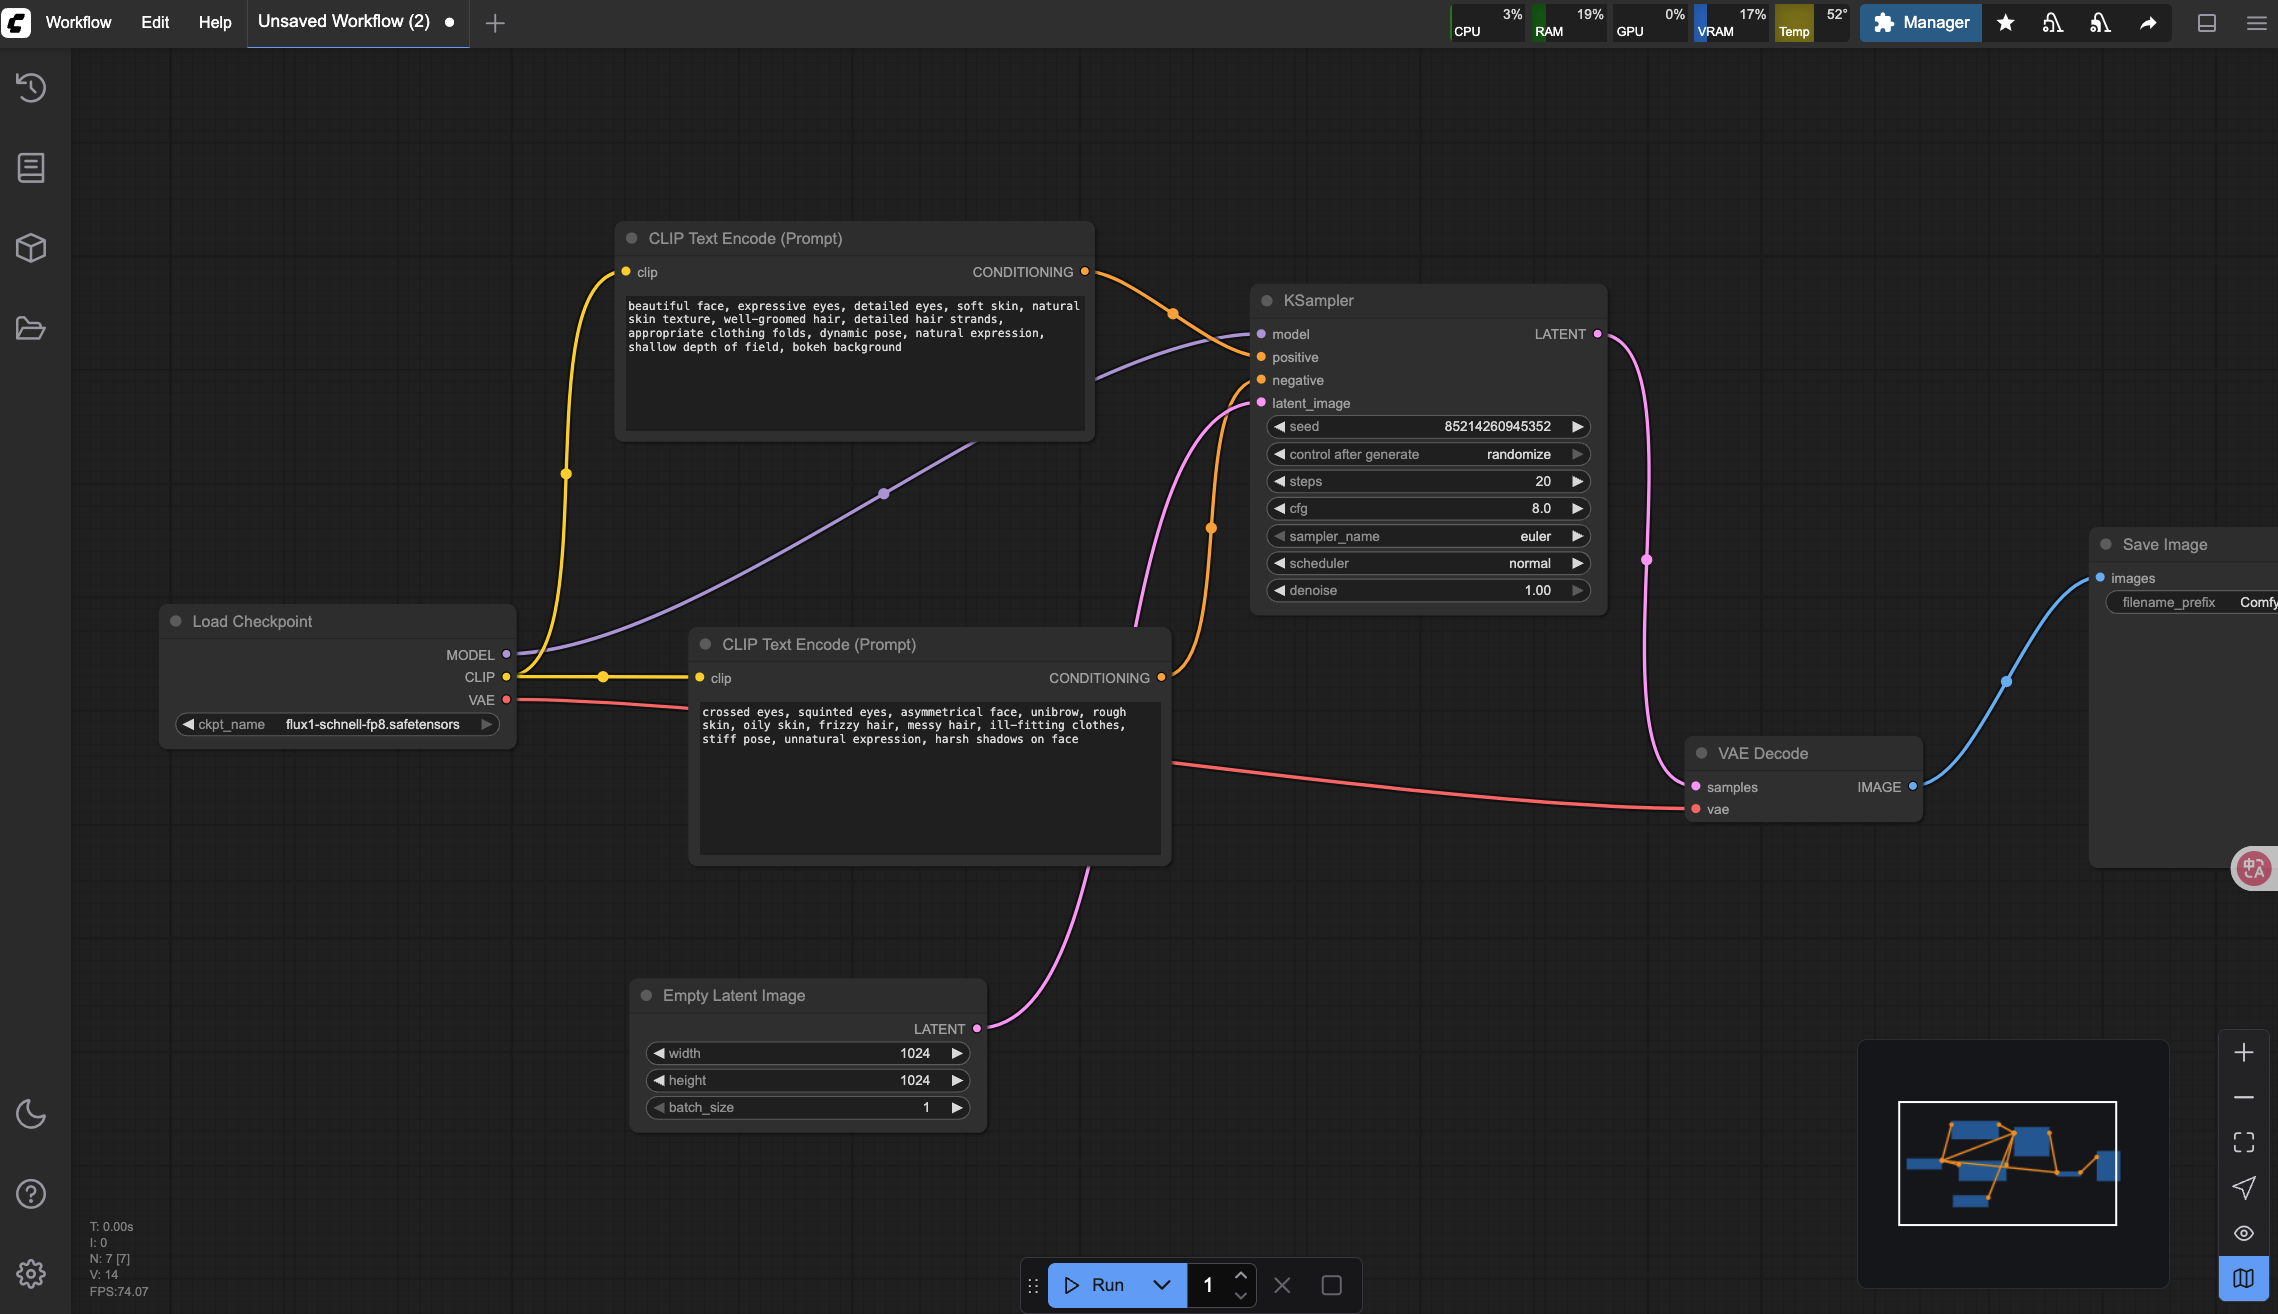Click the fit view icon
2278x1314 pixels.
tap(2243, 1142)
